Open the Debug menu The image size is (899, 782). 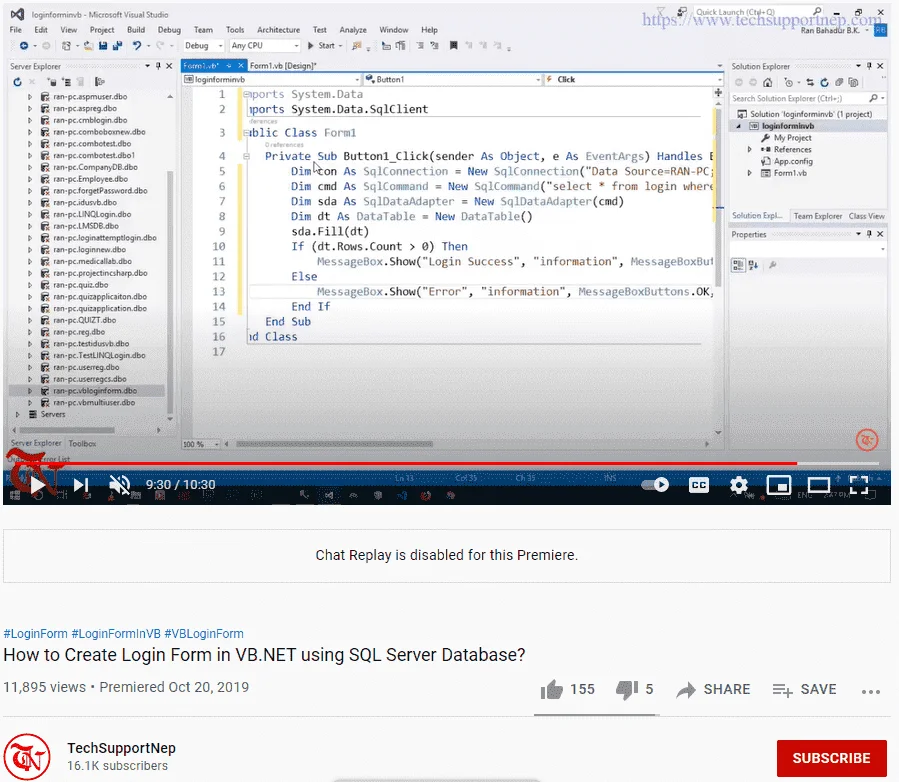[x=169, y=30]
